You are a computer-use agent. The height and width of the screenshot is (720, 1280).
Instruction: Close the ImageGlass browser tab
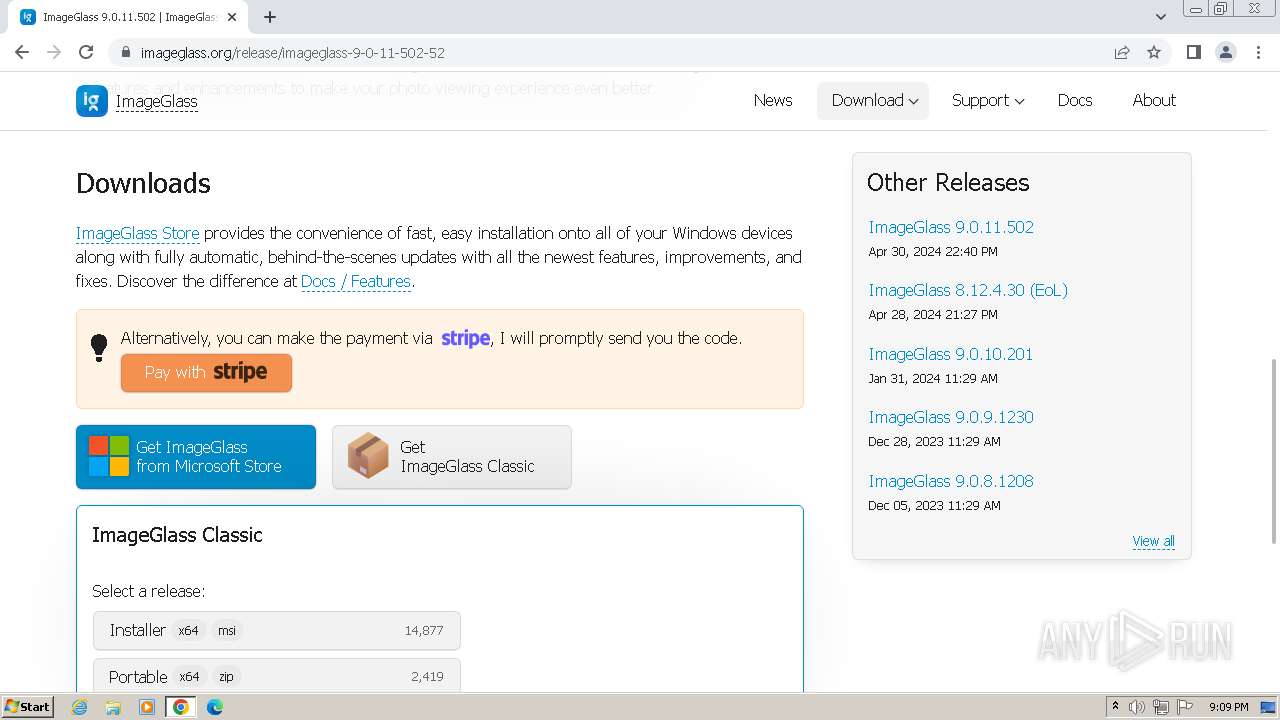(x=232, y=17)
